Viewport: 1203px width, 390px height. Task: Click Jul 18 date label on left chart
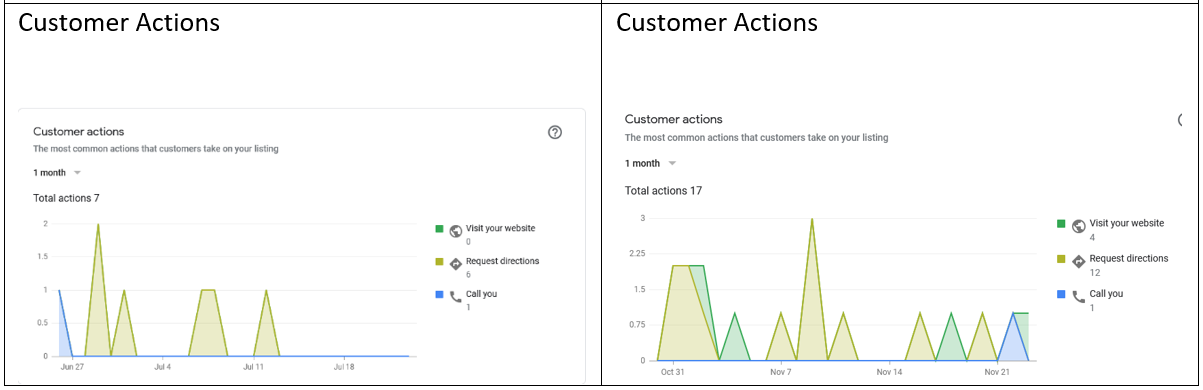345,367
